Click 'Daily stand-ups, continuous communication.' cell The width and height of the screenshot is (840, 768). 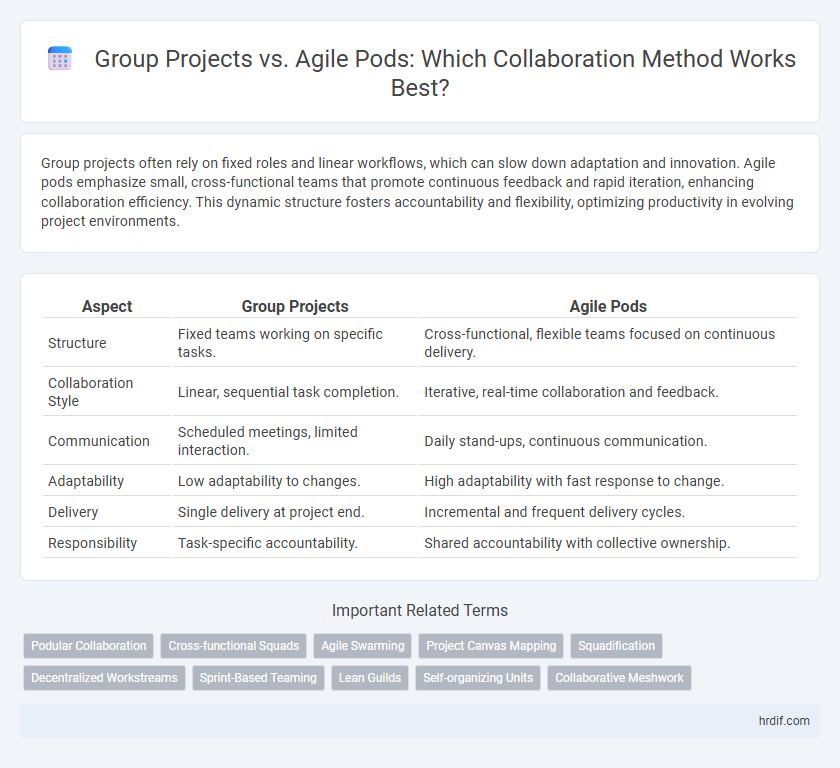(x=608, y=441)
